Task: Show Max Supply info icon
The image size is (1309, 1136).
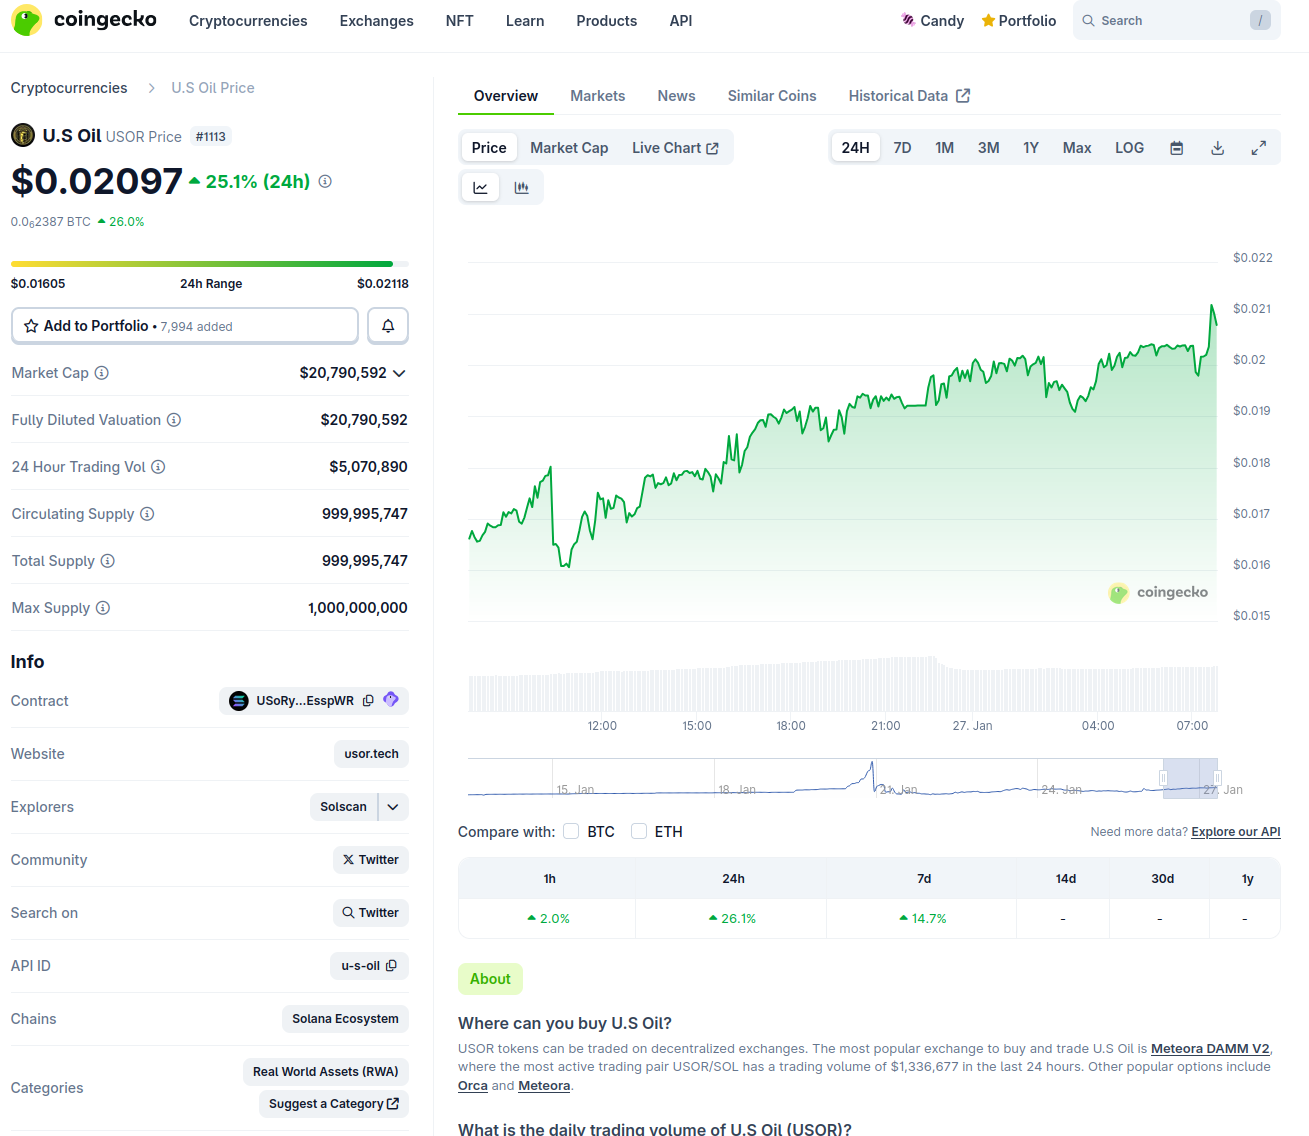Action: click(x=103, y=608)
